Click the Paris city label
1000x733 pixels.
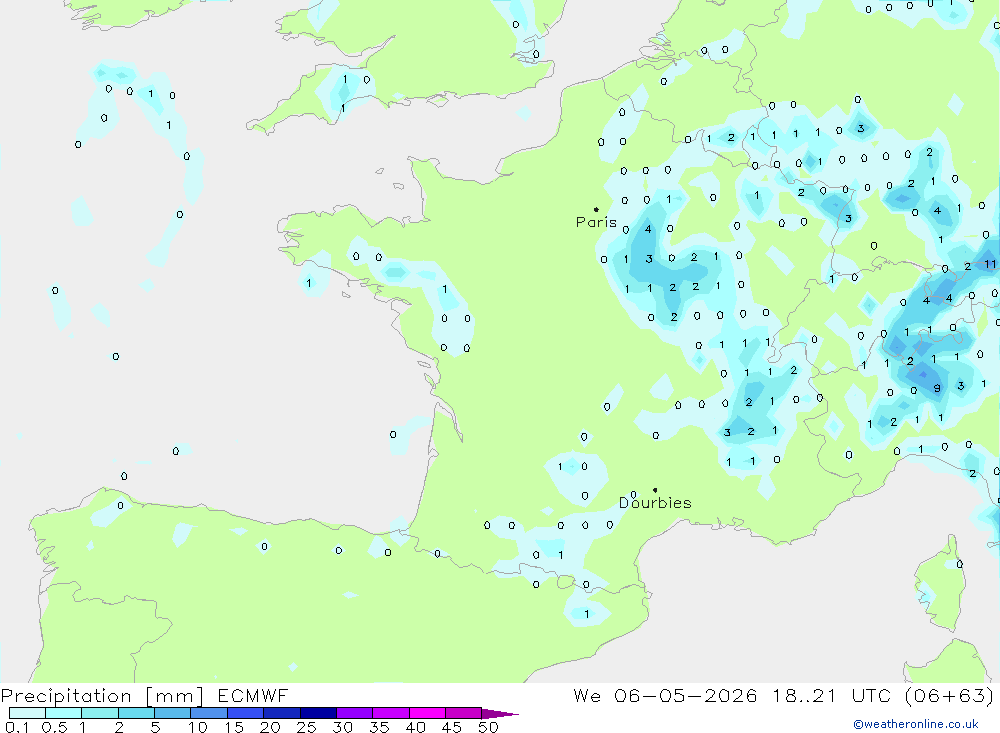pyautogui.click(x=596, y=222)
